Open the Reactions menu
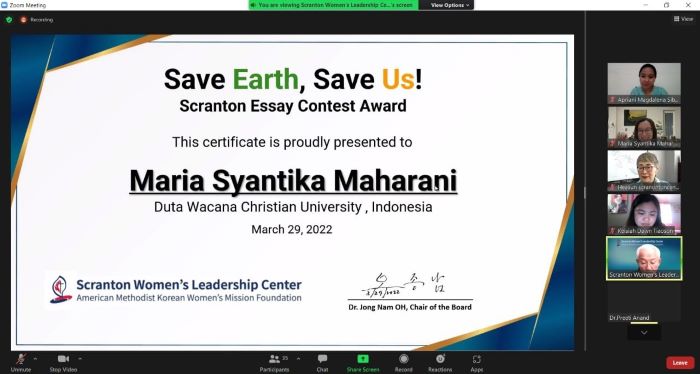 [x=440, y=359]
